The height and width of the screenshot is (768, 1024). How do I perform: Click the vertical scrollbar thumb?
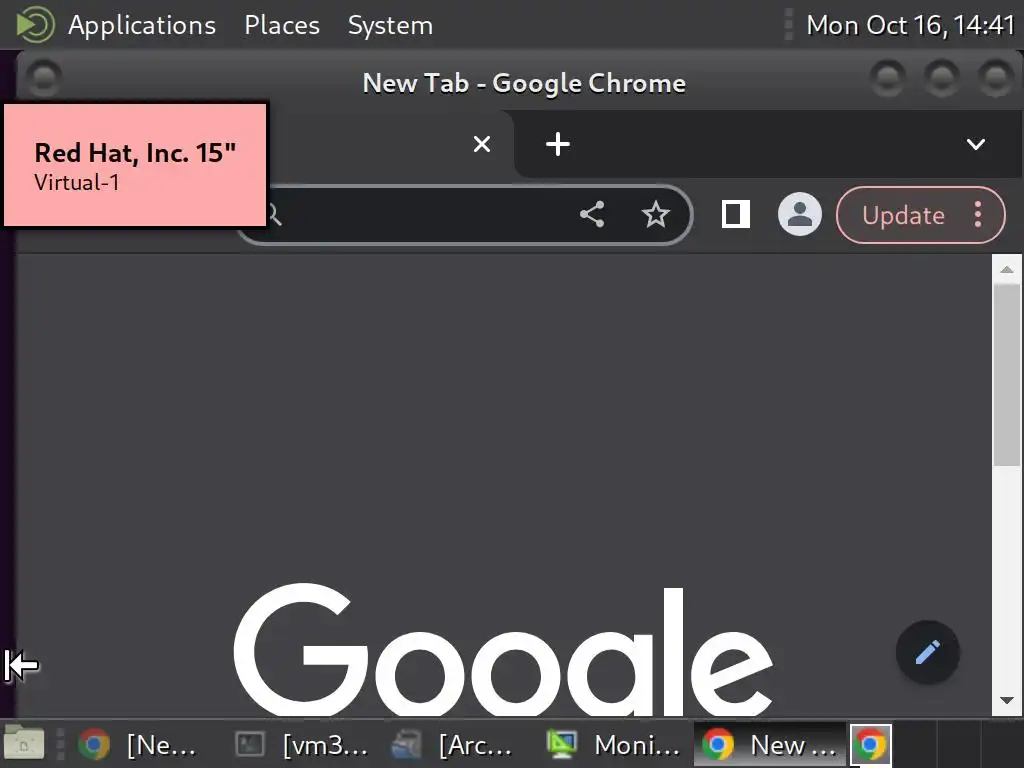(x=1006, y=374)
